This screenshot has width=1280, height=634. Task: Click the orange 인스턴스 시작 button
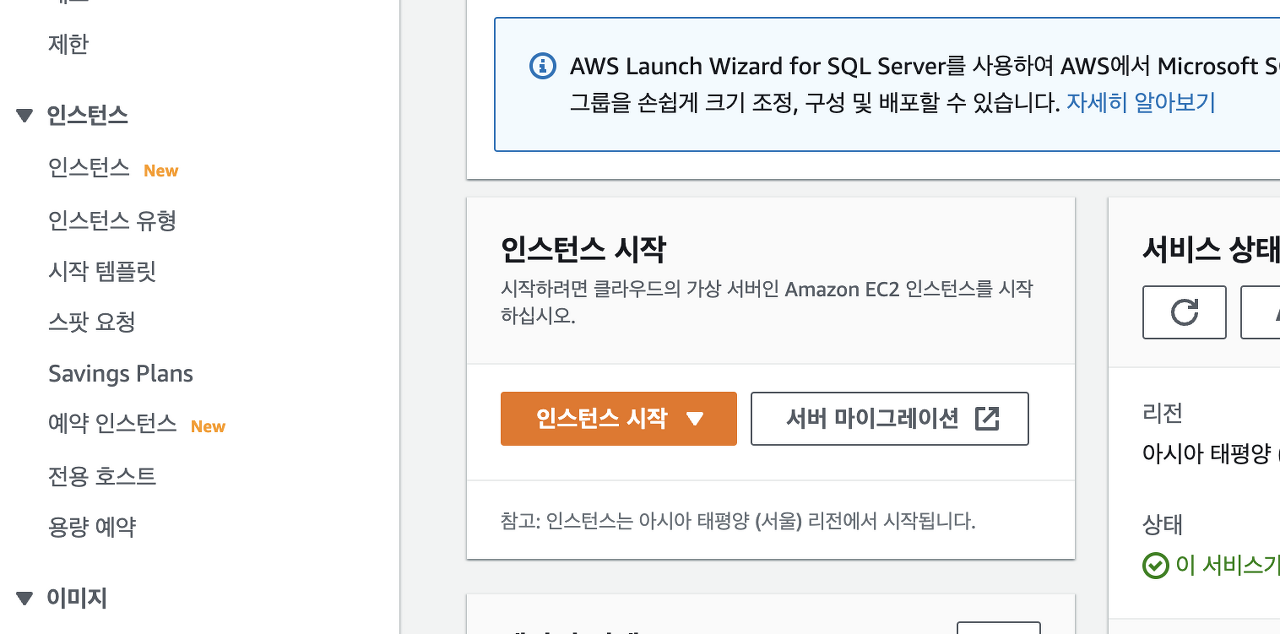pos(619,418)
